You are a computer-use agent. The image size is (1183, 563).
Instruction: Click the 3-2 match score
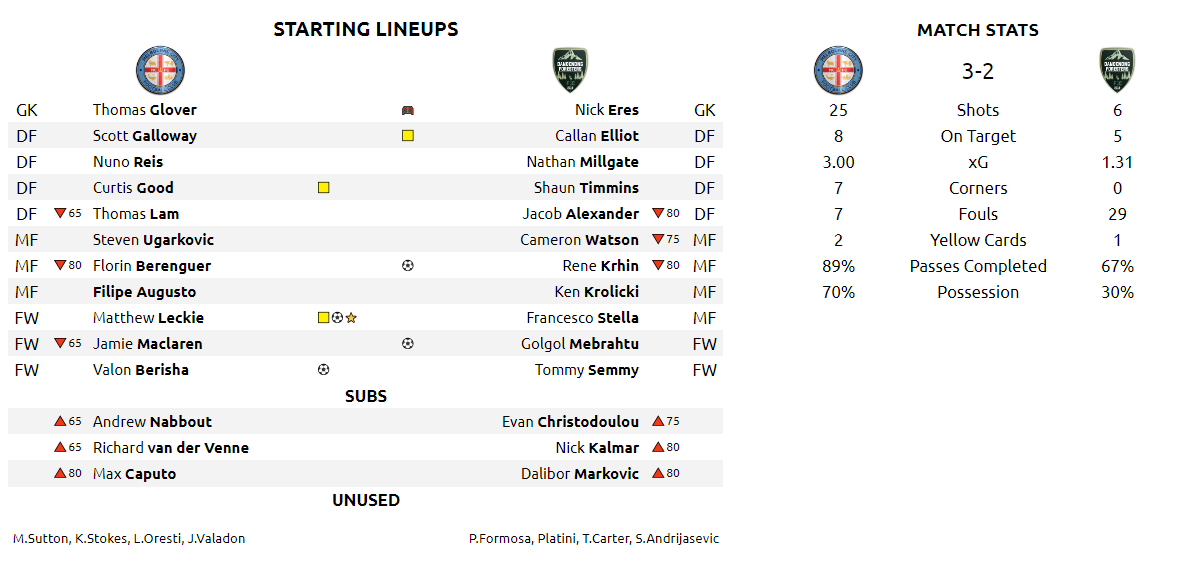pyautogui.click(x=977, y=72)
